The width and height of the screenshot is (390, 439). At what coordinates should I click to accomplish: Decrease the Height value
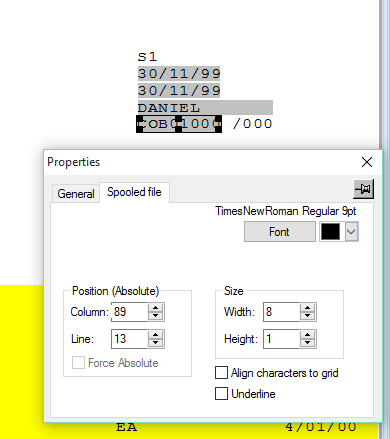pyautogui.click(x=308, y=343)
